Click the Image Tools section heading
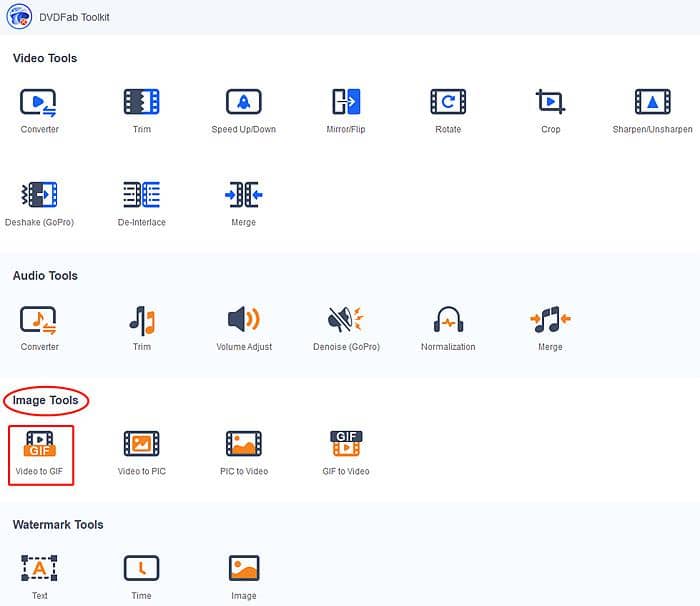This screenshot has height=606, width=700. tap(46, 400)
